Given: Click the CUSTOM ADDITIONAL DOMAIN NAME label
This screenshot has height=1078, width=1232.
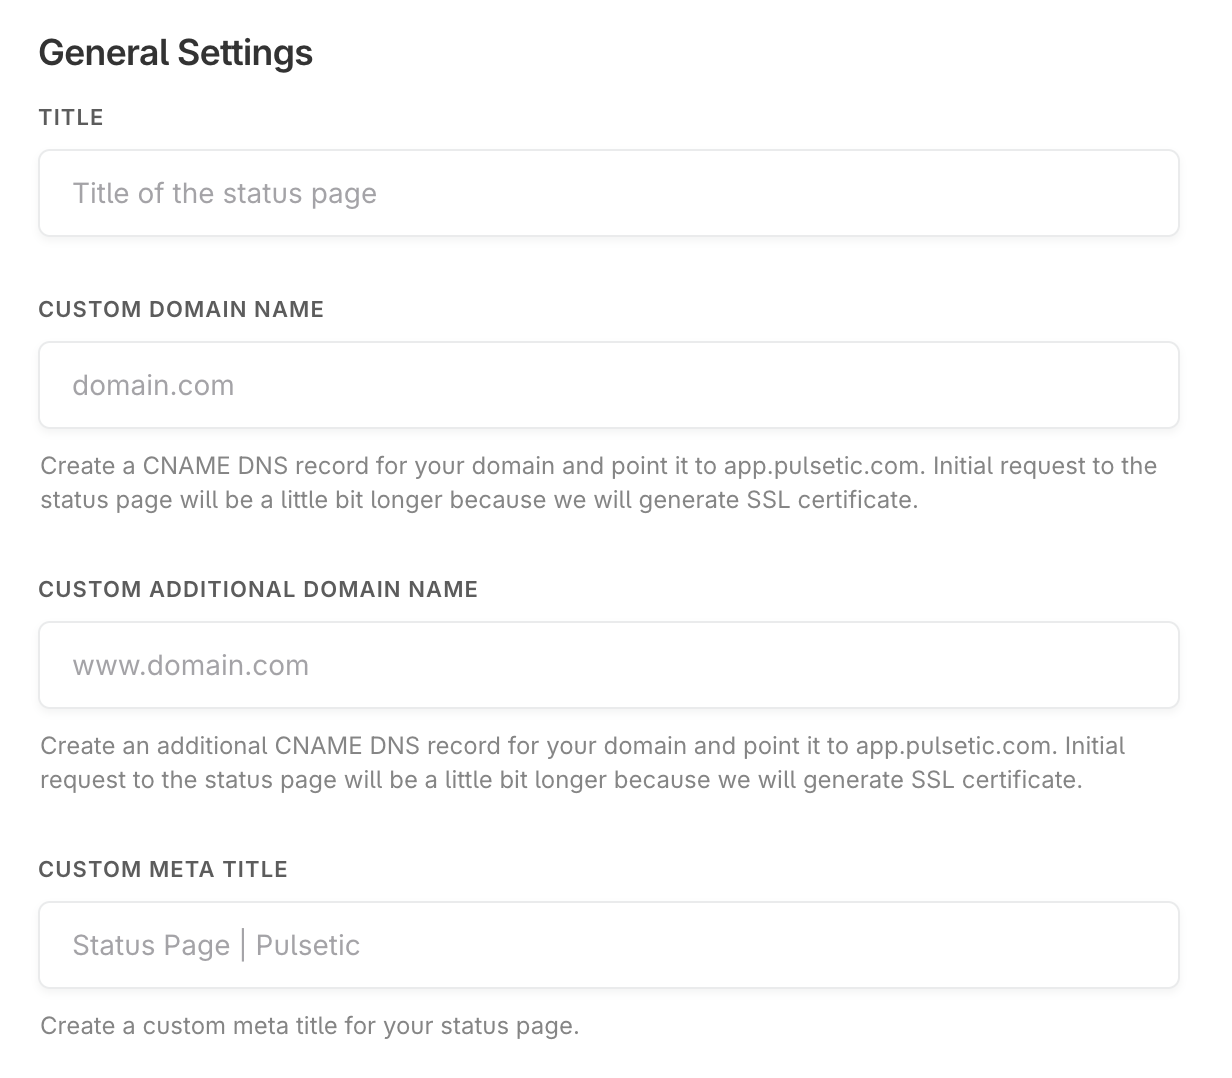Looking at the screenshot, I should tap(258, 589).
